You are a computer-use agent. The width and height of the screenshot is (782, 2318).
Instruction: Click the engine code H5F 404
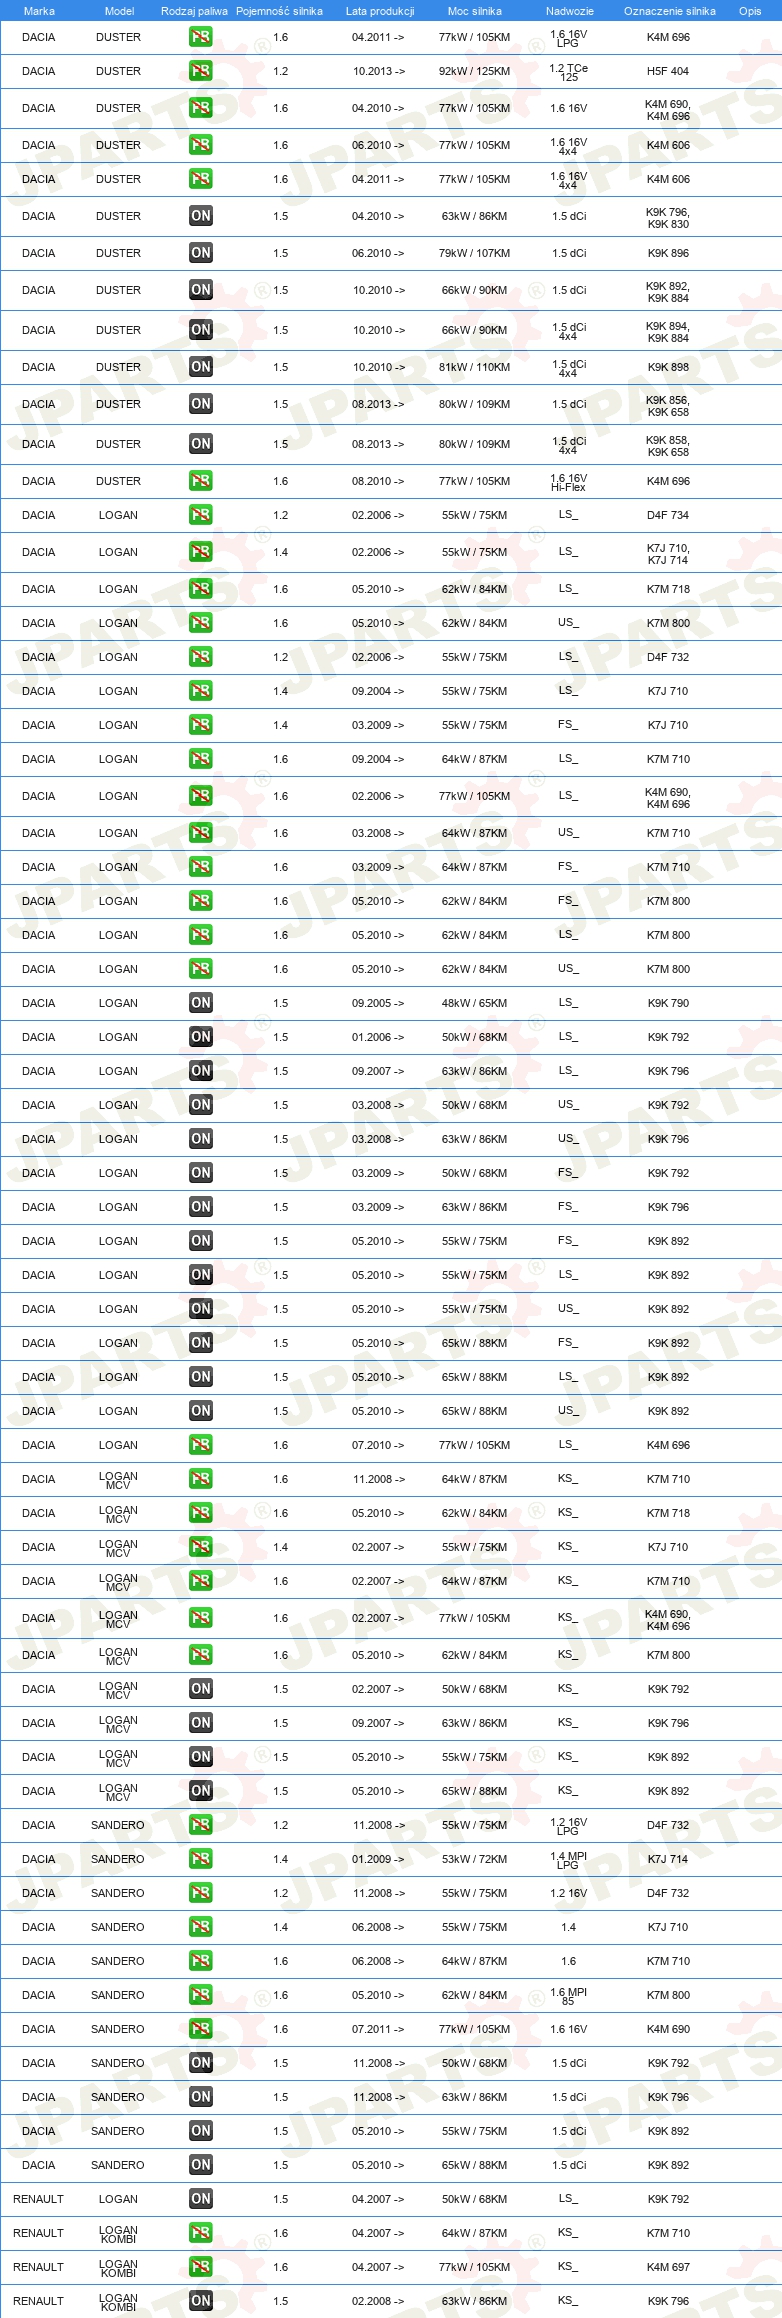pyautogui.click(x=668, y=71)
